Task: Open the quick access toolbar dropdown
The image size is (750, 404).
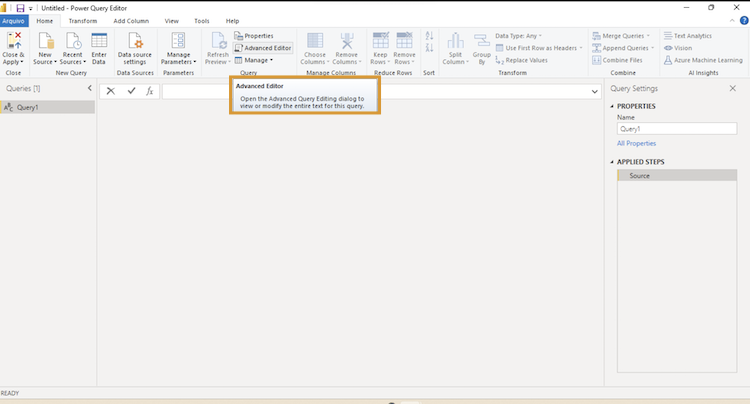Action: (x=31, y=9)
